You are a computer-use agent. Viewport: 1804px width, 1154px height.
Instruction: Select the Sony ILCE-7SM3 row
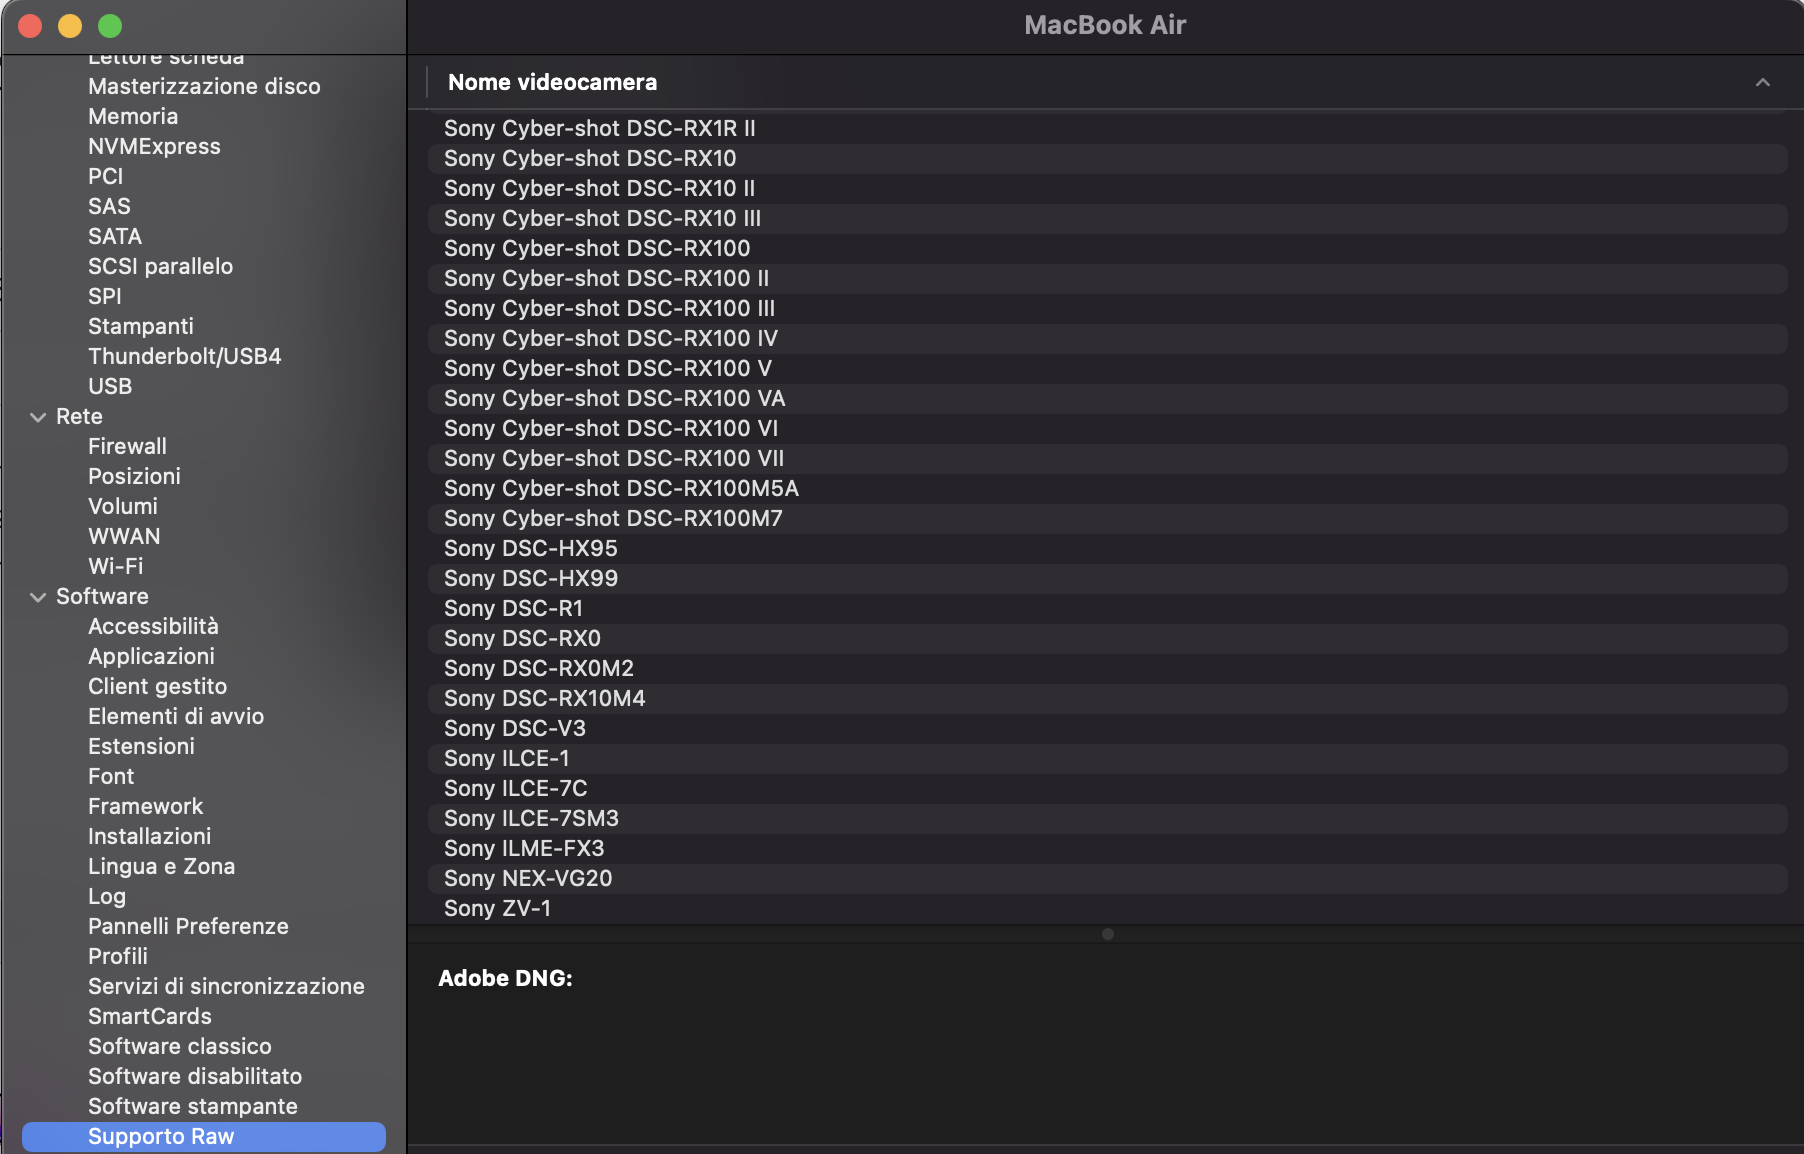(x=1107, y=819)
